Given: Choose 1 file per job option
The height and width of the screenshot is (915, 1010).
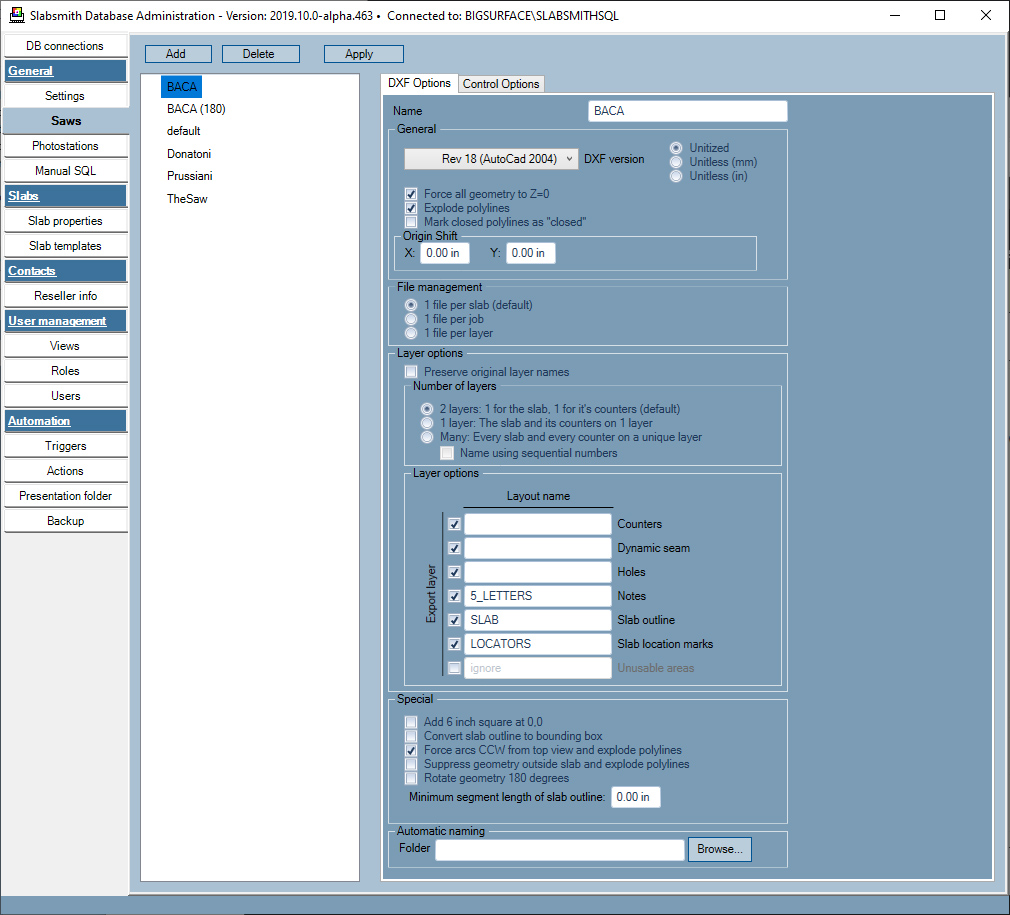Looking at the screenshot, I should point(411,319).
